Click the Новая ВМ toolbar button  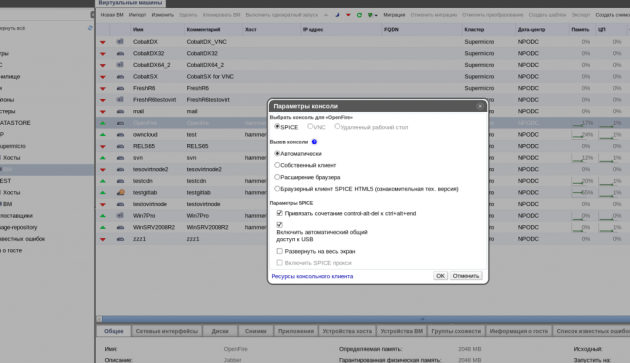112,15
